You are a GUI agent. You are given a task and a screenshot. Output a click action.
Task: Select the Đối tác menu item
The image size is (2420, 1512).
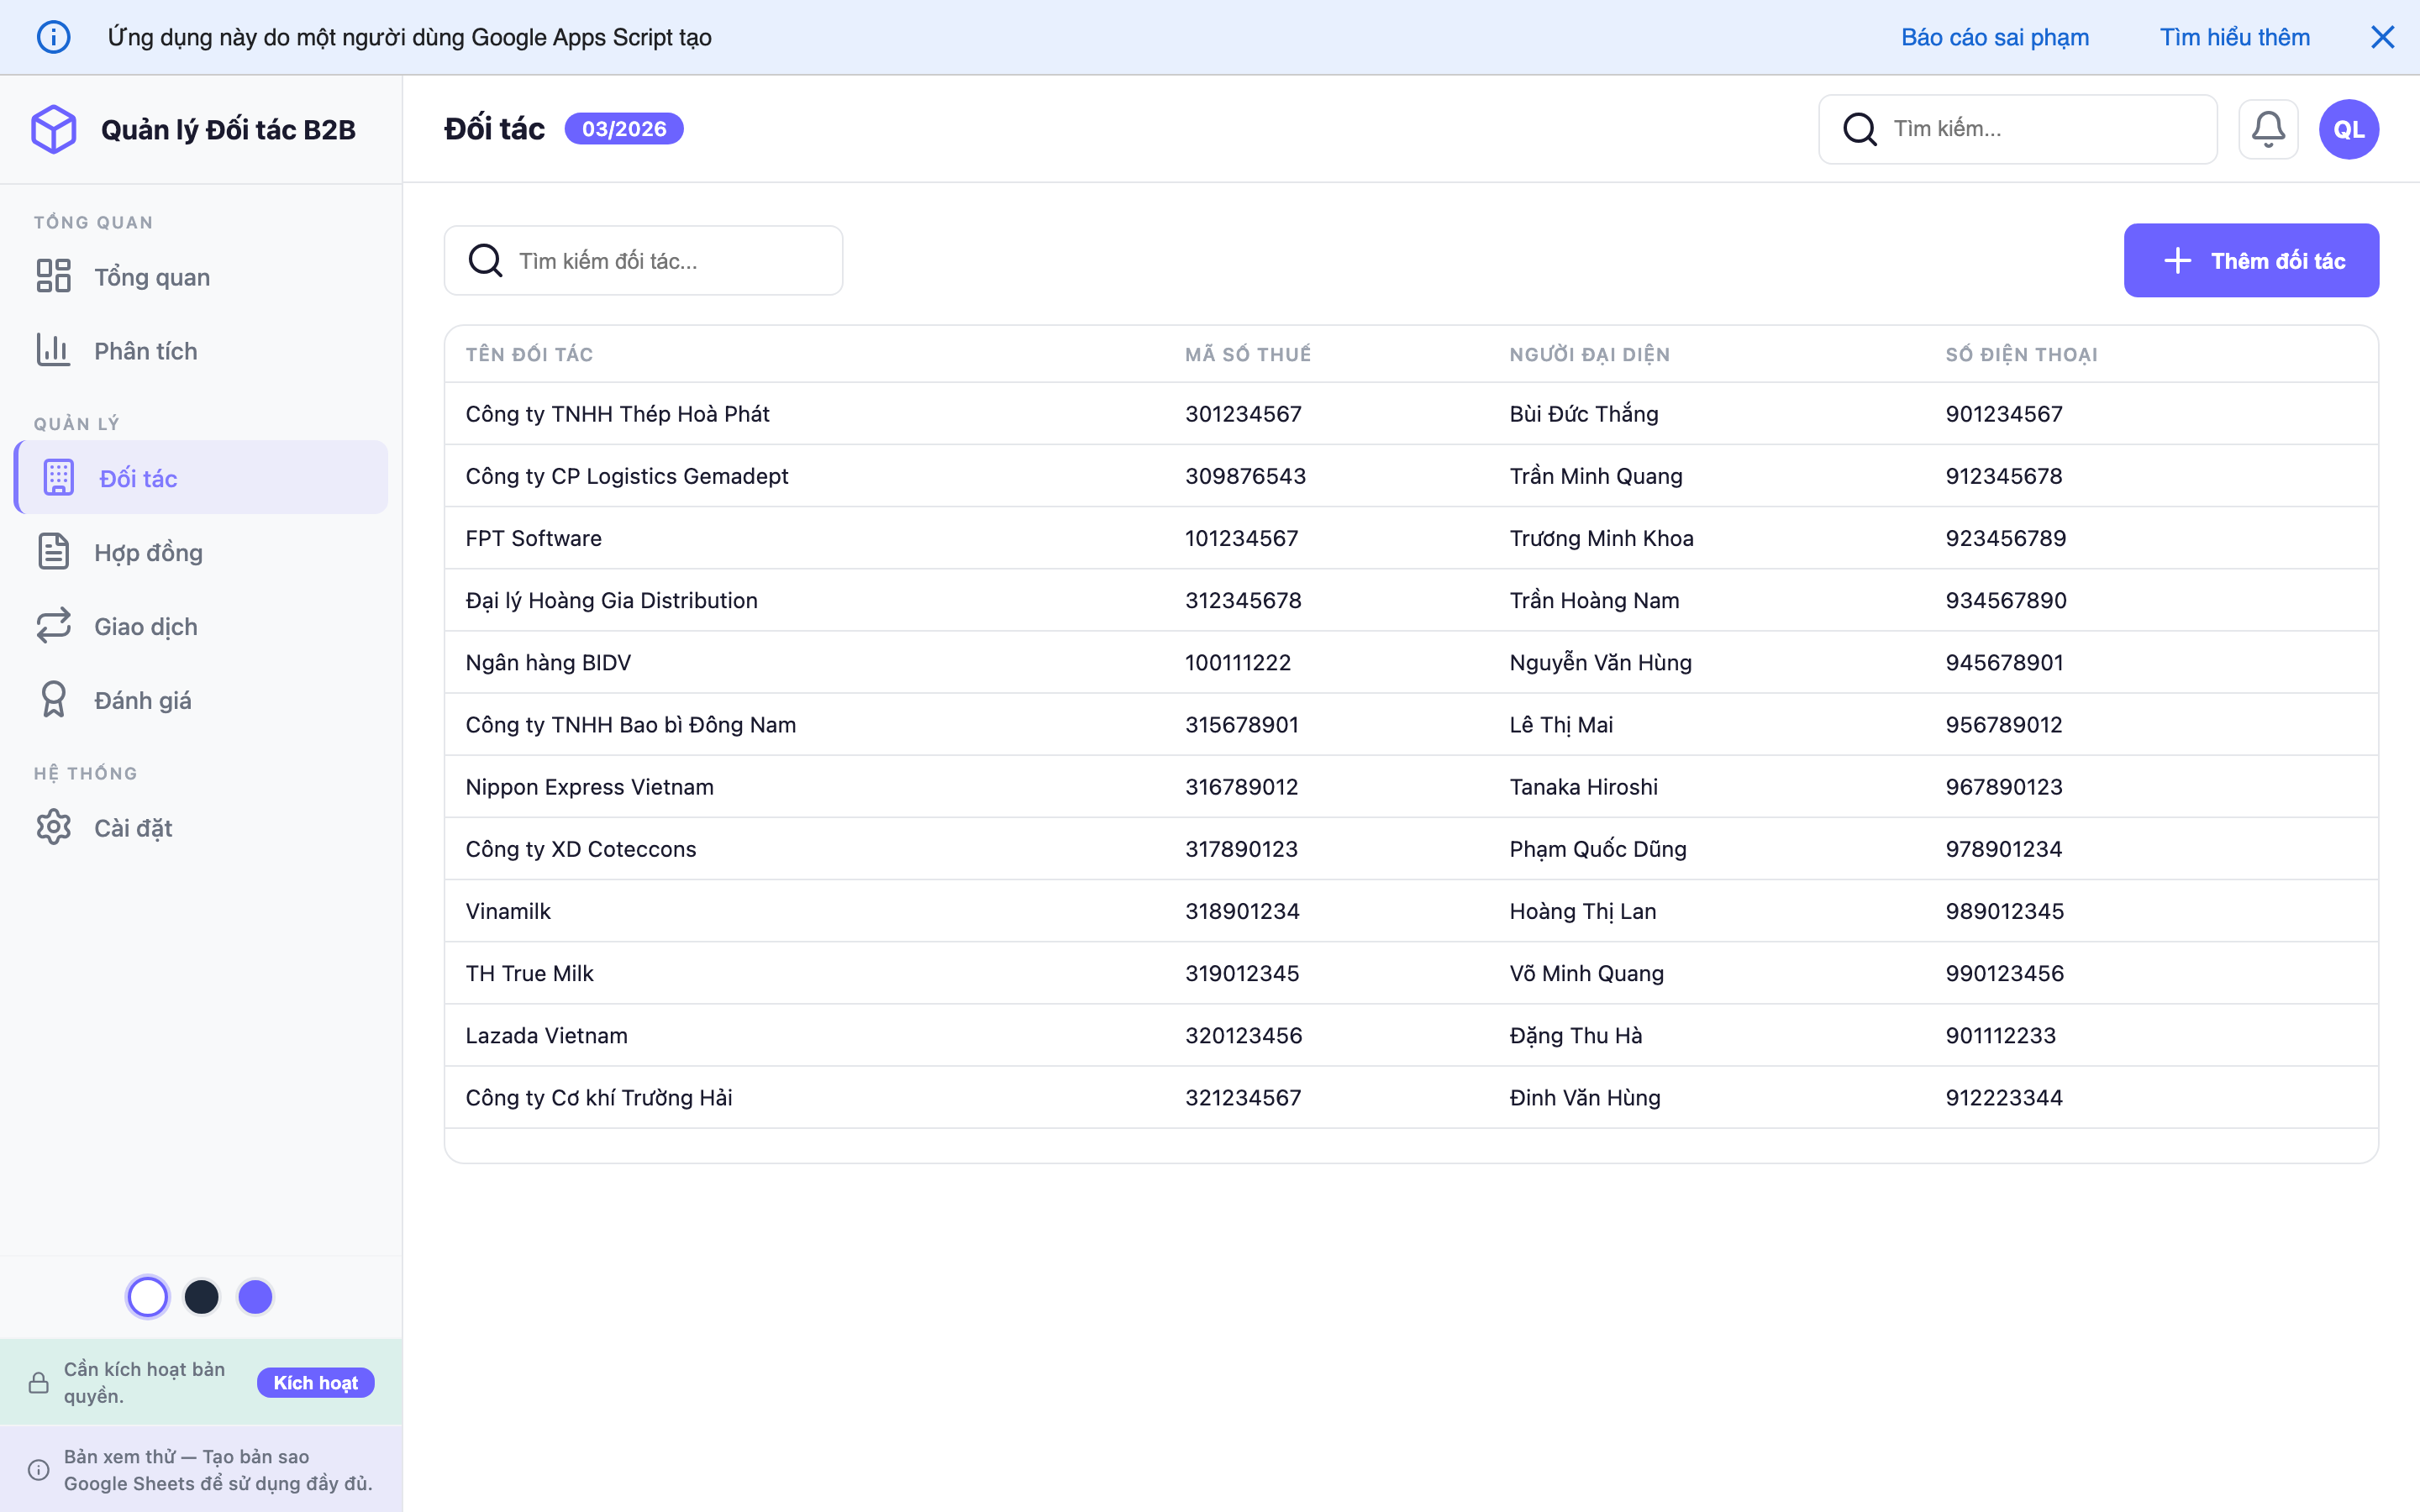pos(139,477)
